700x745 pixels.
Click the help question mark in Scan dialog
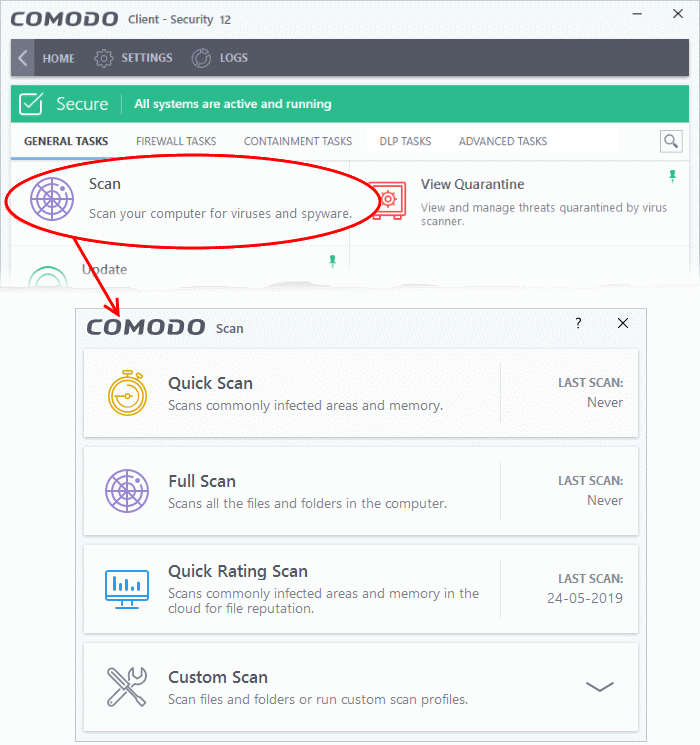578,323
